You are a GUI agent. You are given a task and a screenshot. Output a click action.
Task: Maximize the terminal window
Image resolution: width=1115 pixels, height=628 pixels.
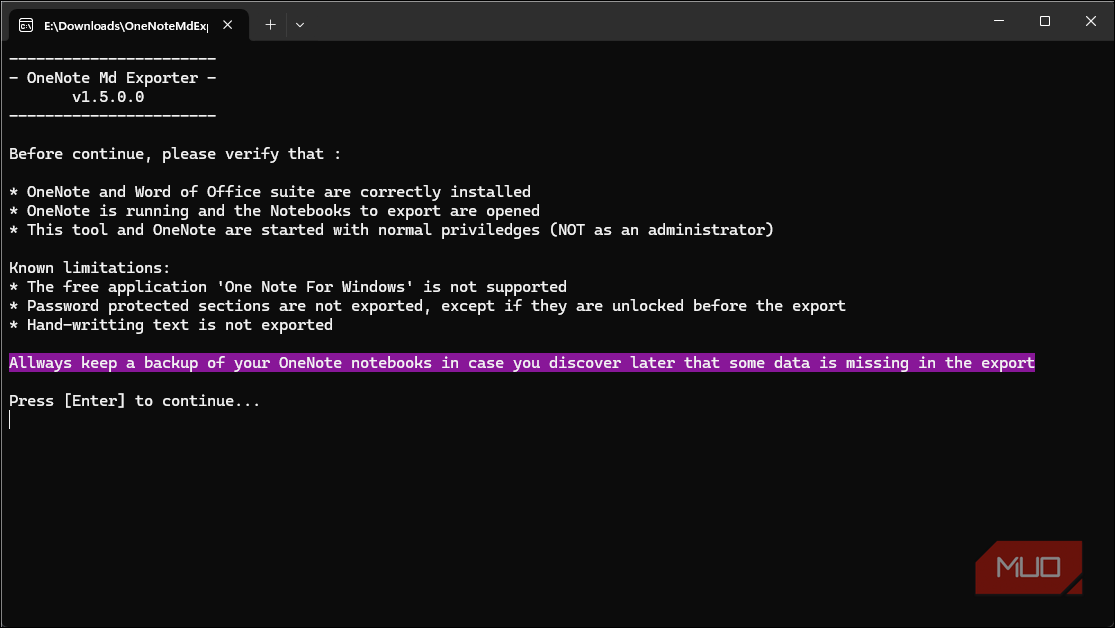point(1044,21)
